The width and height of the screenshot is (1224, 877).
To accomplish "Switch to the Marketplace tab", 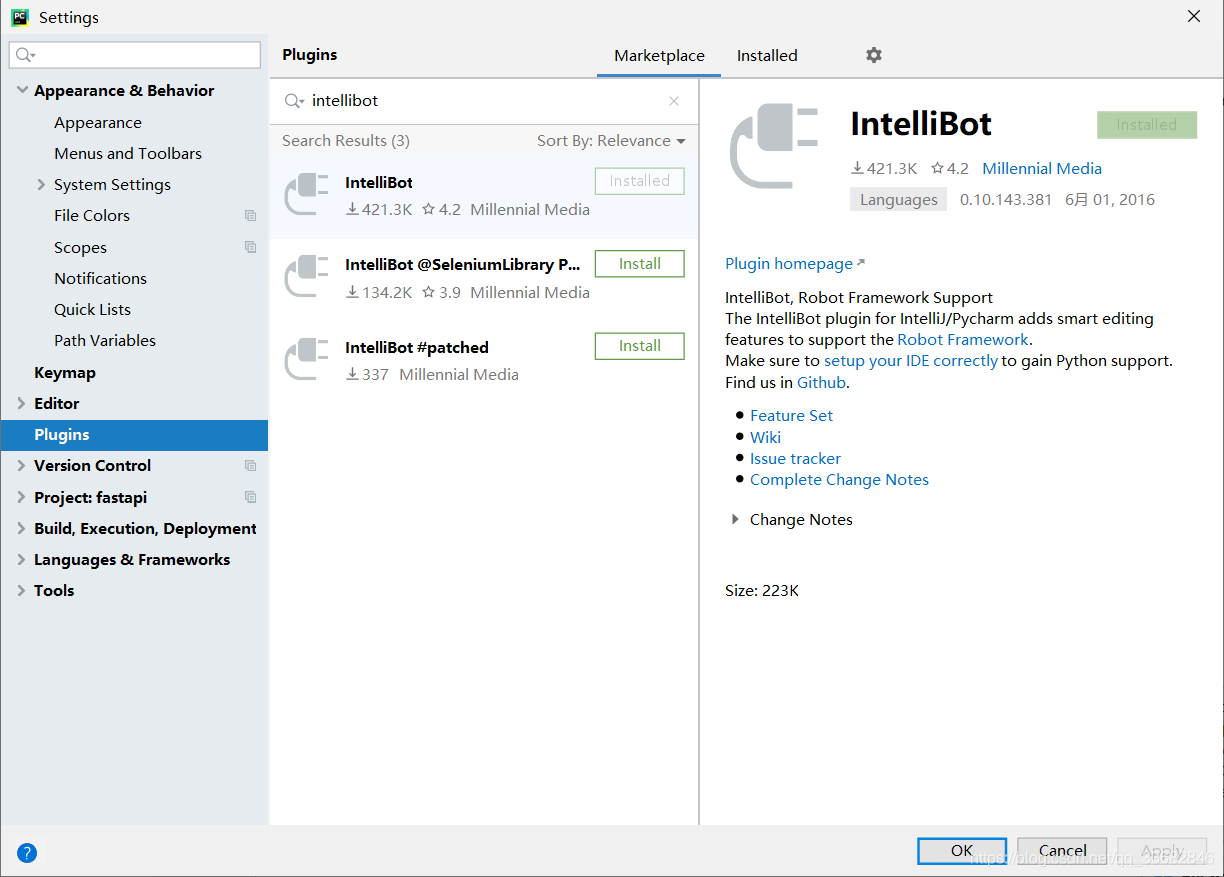I will (659, 56).
